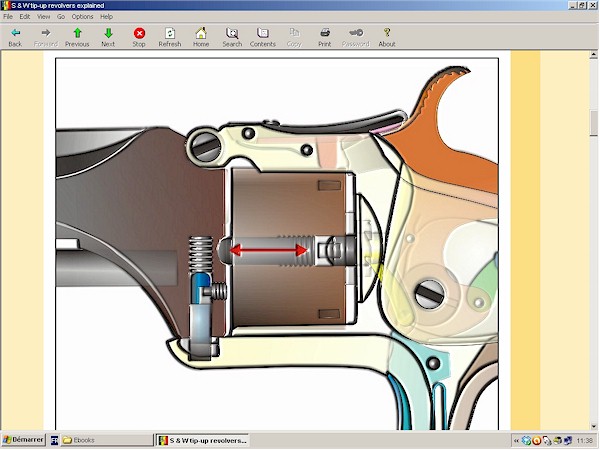
Task: Open the Go menu
Action: (61, 16)
